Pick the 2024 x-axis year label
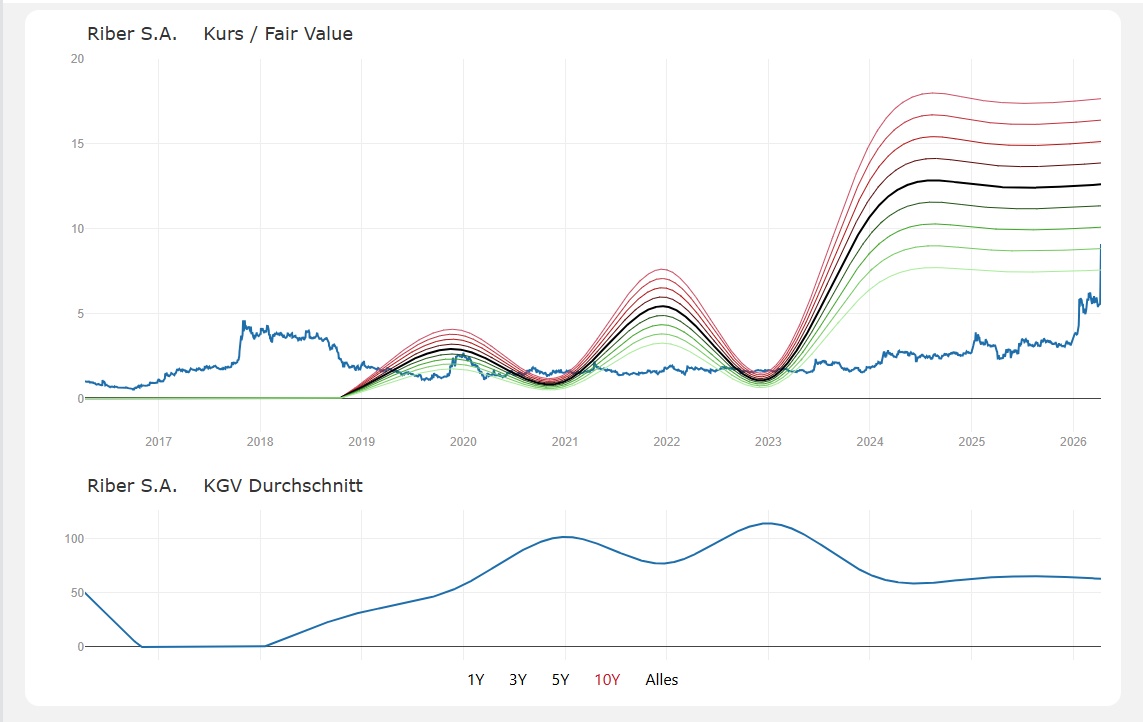 coord(870,441)
